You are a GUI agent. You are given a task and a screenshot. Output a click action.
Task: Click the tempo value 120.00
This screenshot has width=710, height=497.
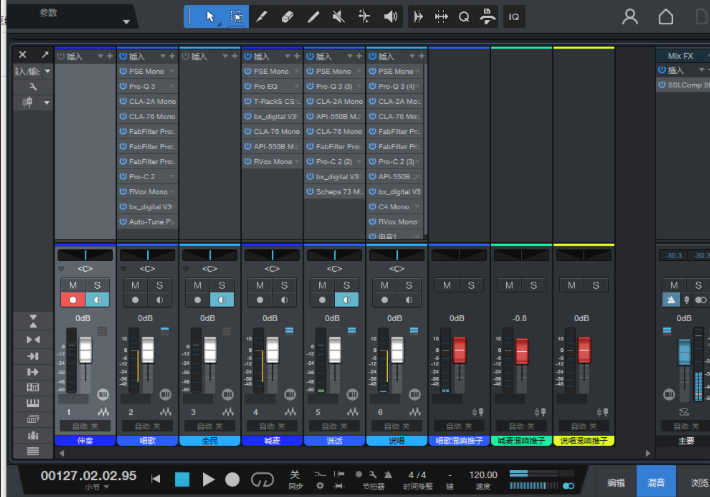click(483, 475)
